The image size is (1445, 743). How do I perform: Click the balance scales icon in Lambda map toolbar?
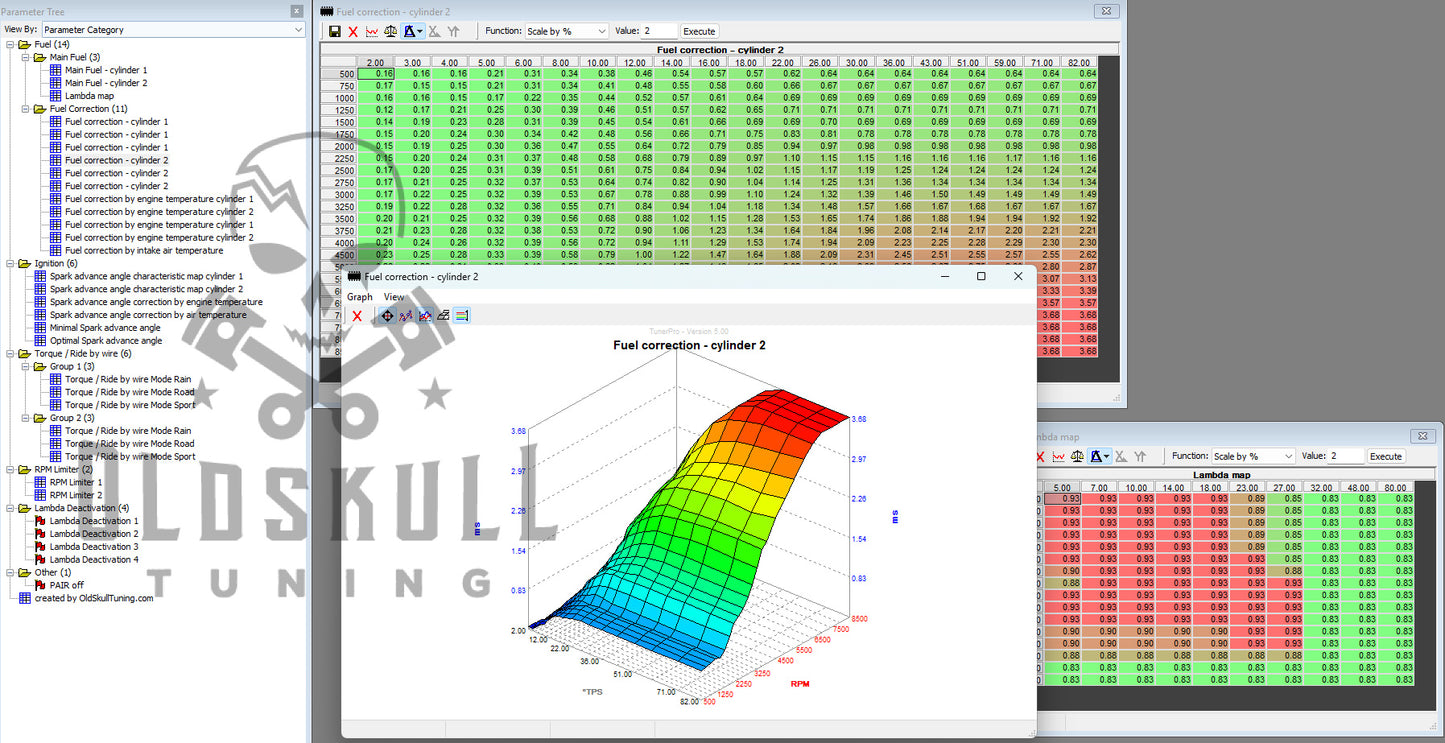[x=1077, y=456]
